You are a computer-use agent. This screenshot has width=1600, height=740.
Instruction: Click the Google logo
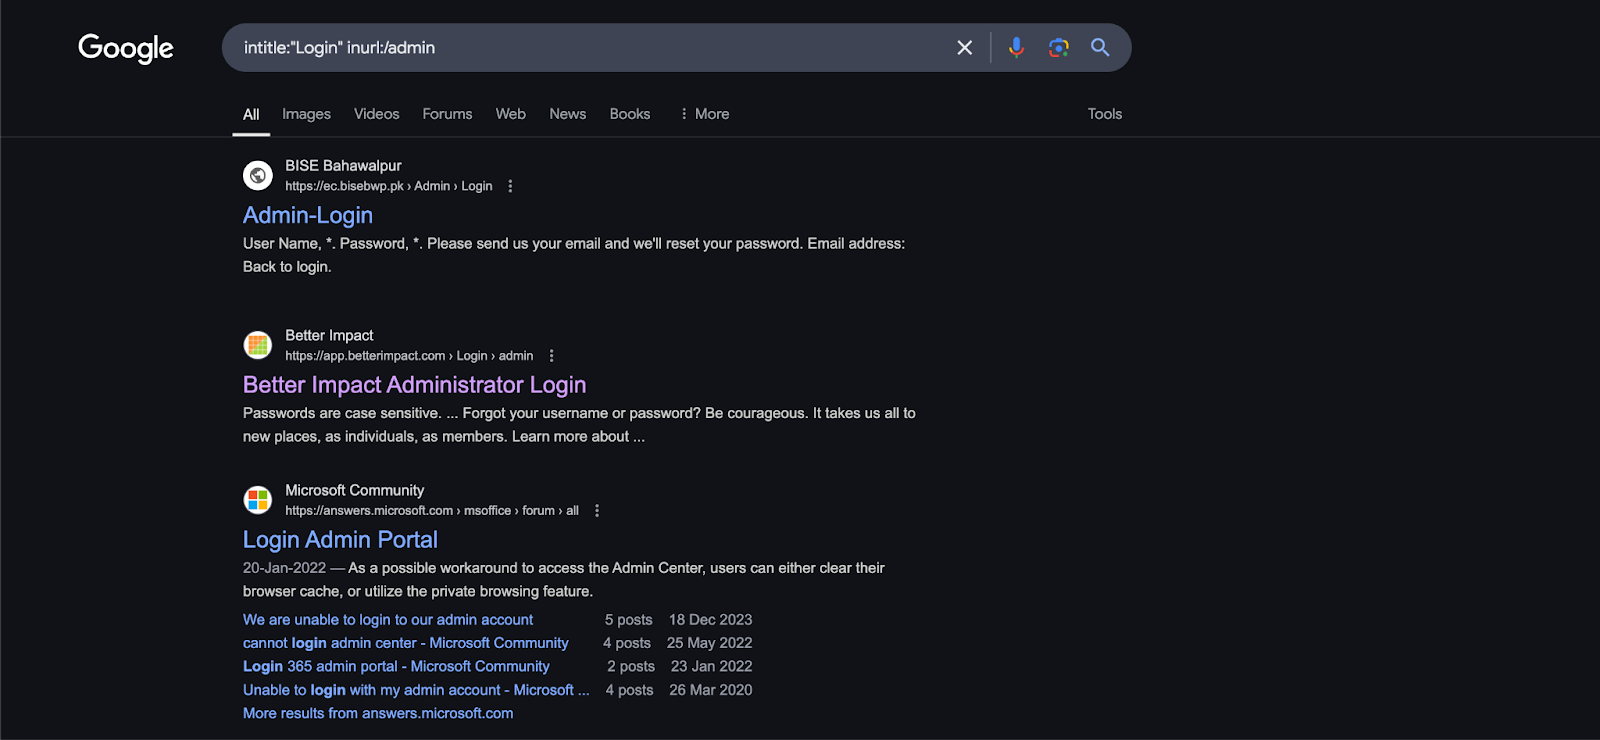coord(126,48)
